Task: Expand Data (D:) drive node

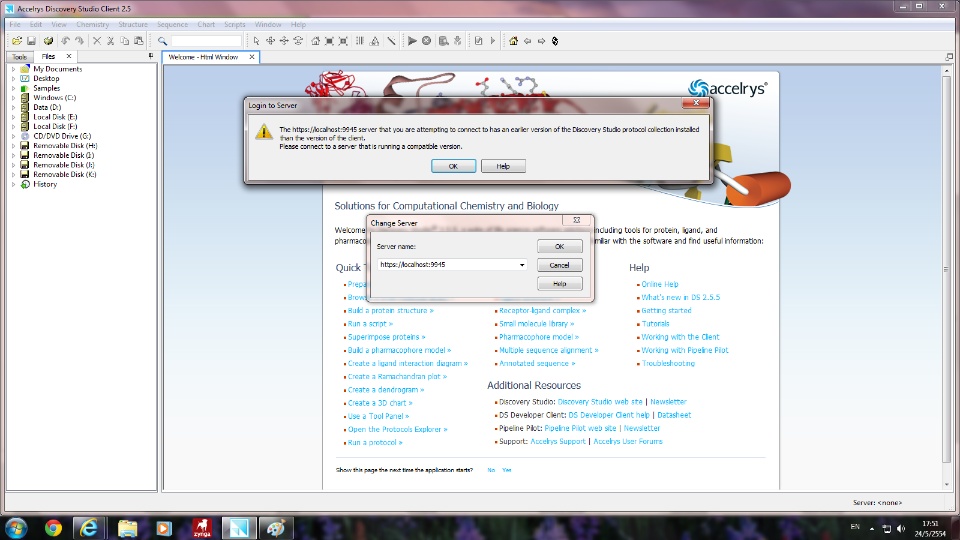Action: coord(13,107)
